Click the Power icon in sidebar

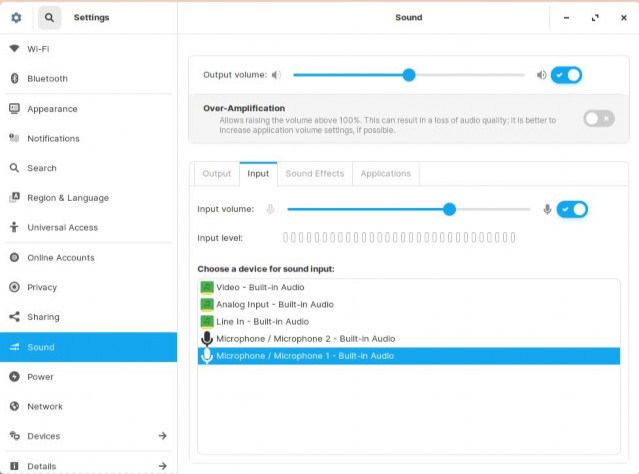14,377
